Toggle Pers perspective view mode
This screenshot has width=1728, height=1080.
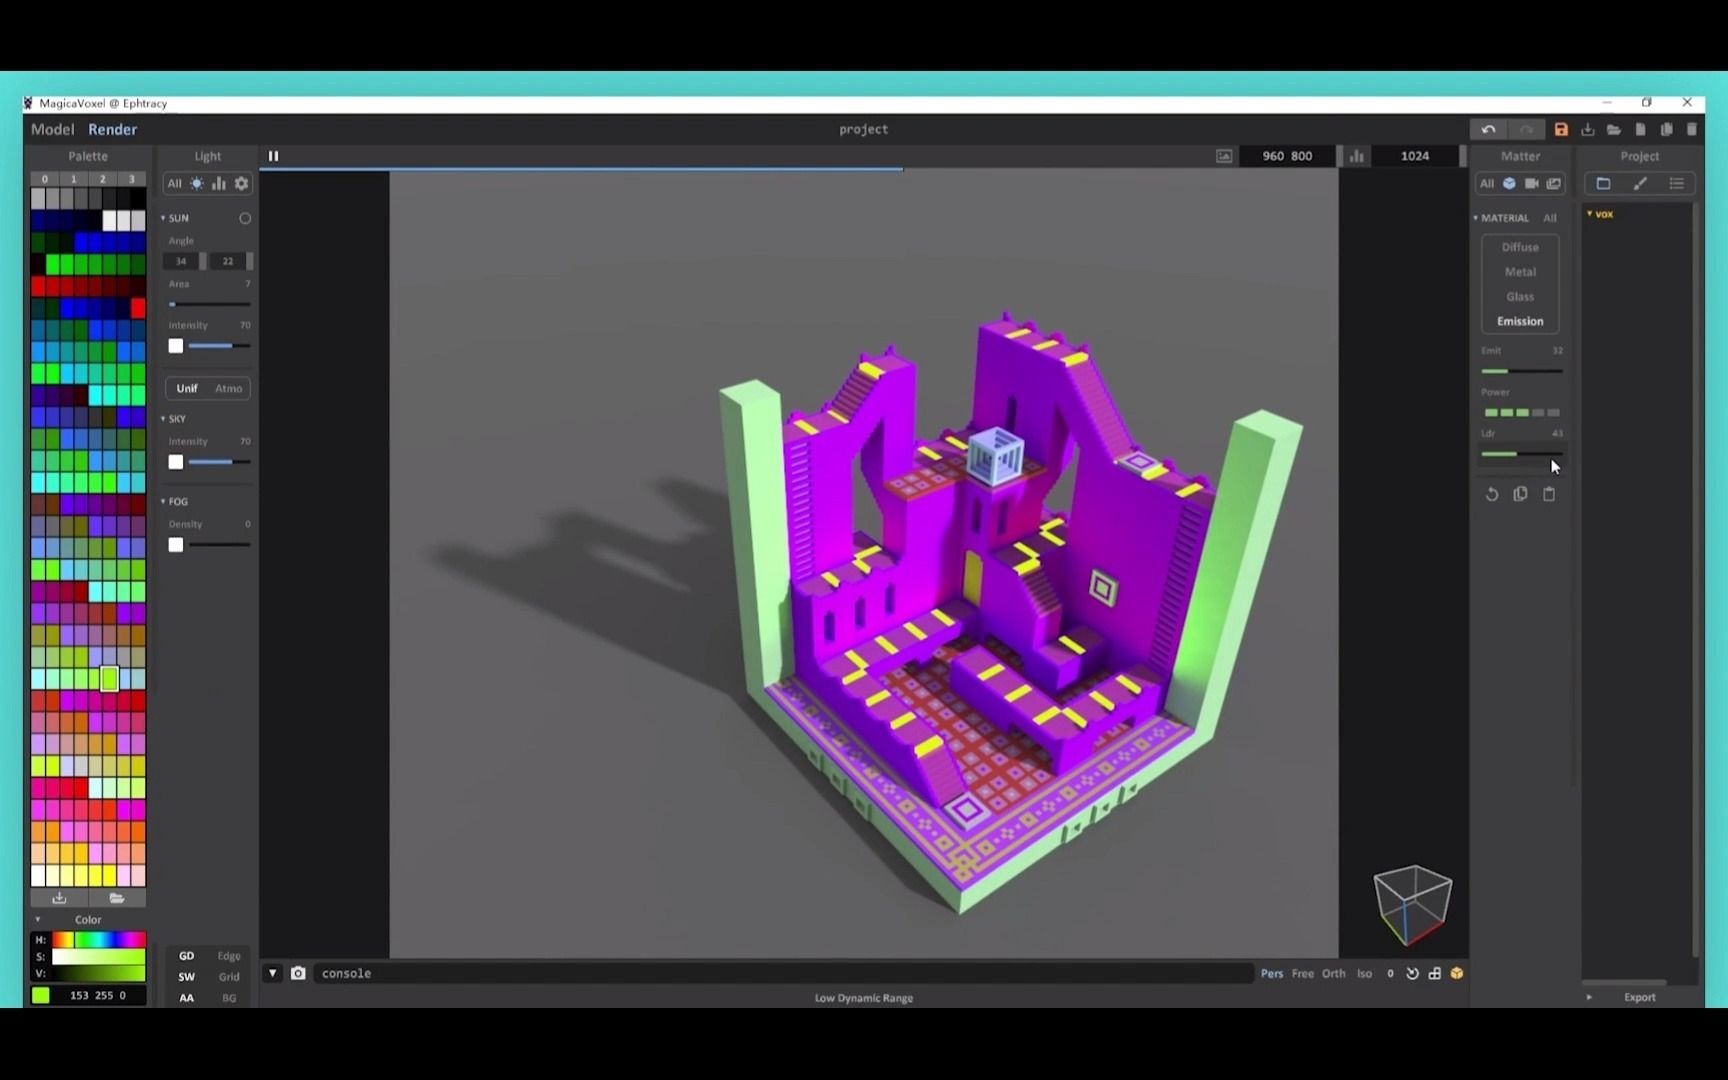click(x=1271, y=973)
